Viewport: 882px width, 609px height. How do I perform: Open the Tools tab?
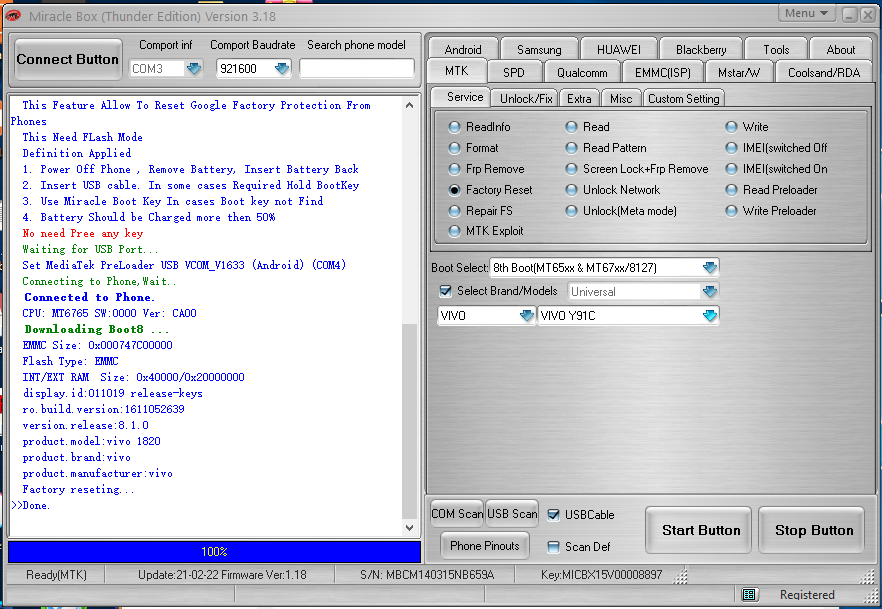[x=776, y=49]
